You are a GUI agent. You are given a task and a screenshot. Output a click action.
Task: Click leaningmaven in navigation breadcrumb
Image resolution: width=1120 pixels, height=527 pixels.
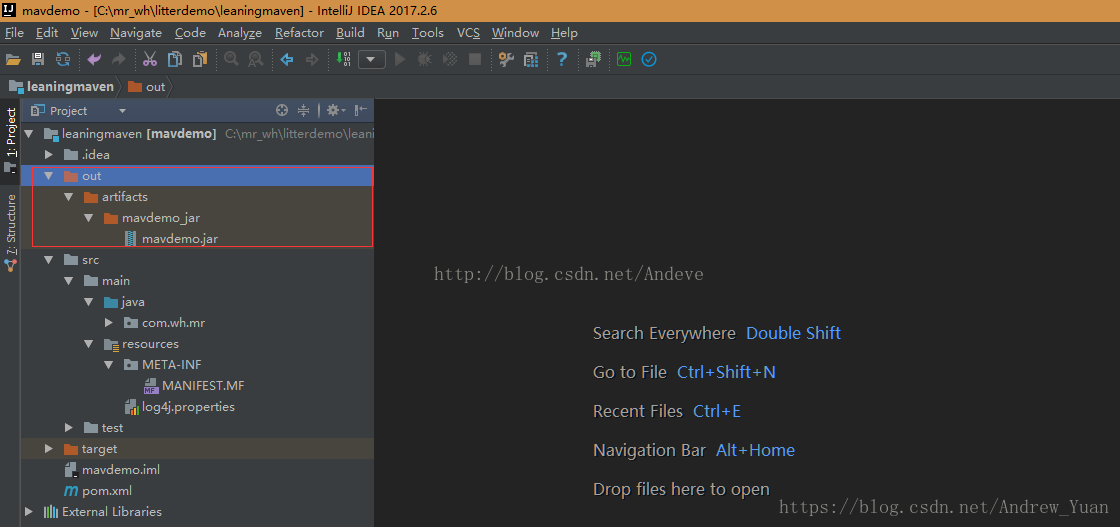click(x=61, y=86)
